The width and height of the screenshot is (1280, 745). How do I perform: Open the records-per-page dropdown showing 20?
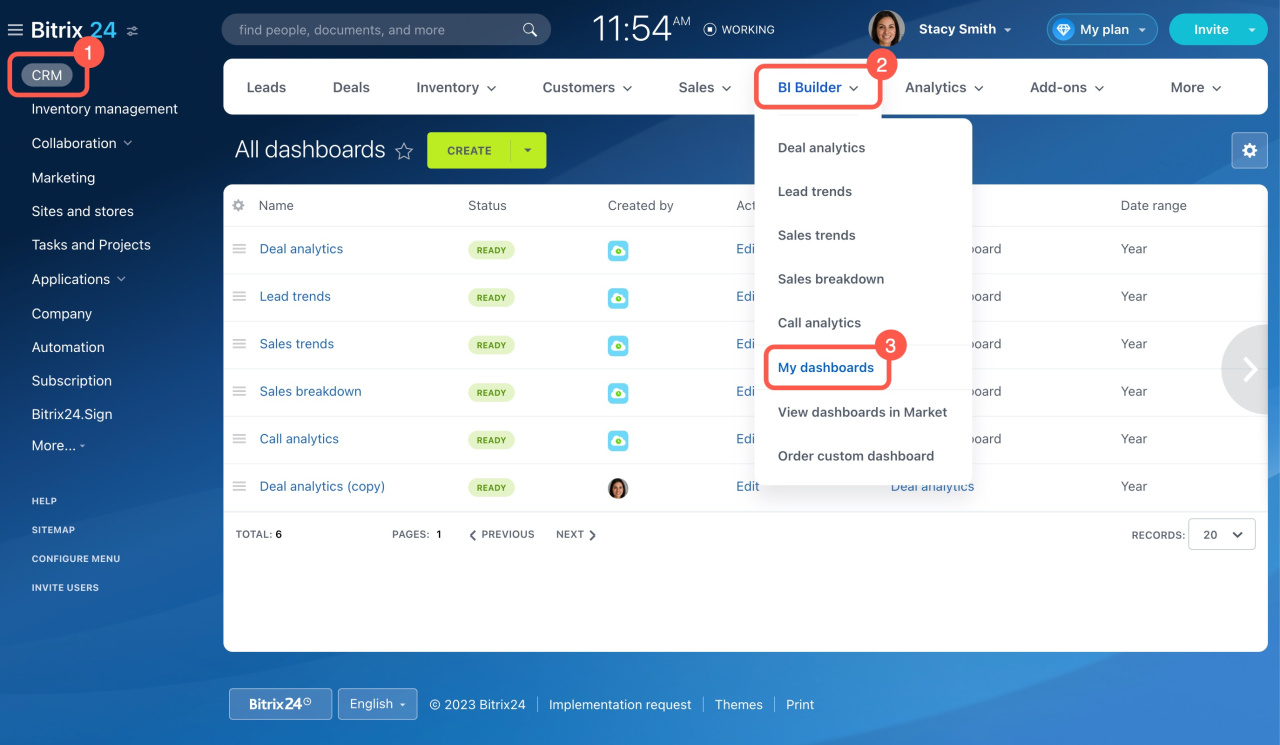click(1221, 534)
